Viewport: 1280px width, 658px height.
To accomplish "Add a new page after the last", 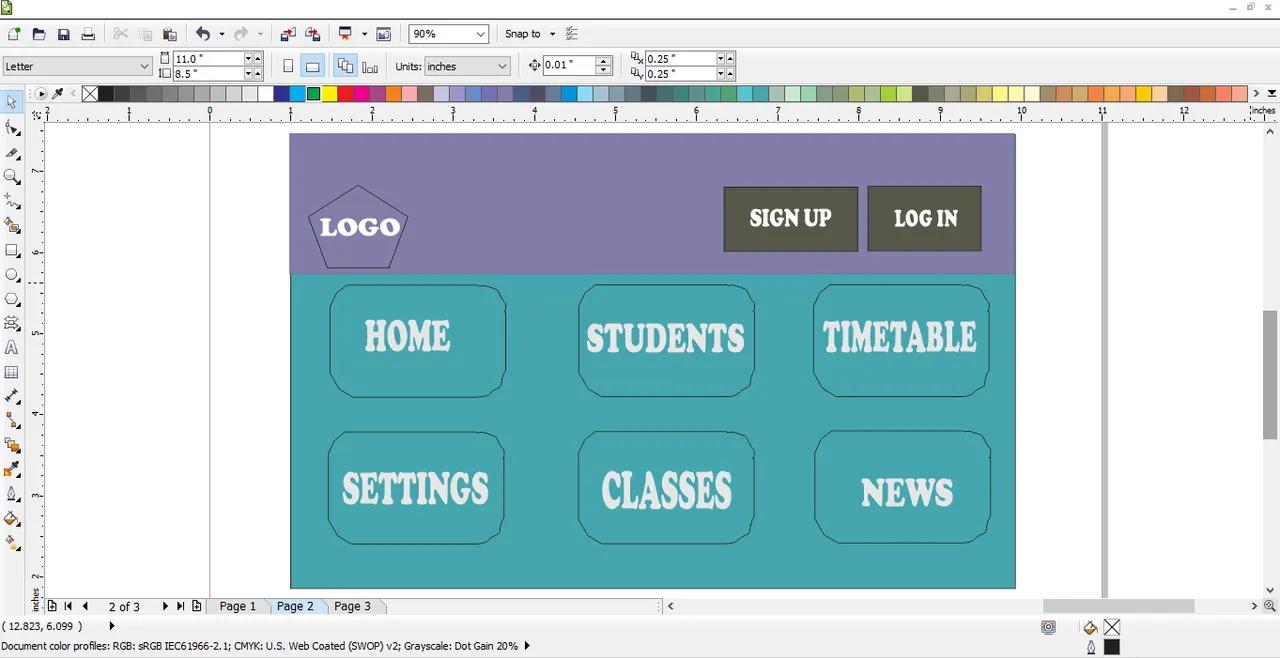I will pos(197,606).
